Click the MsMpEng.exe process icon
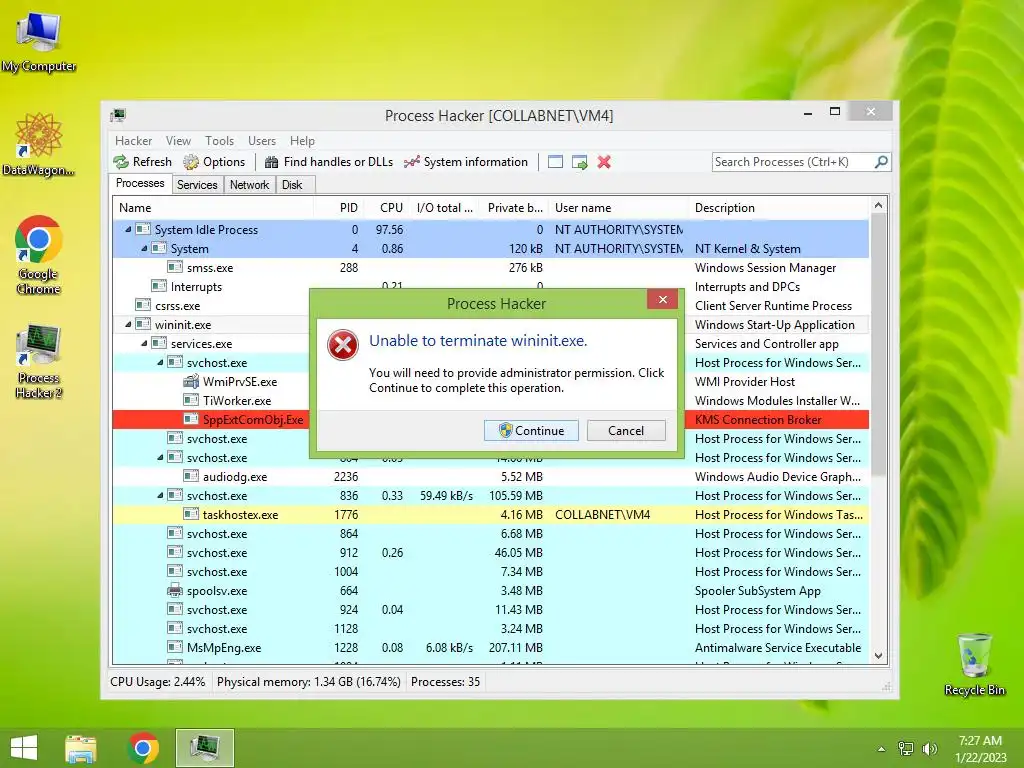Viewport: 1024px width, 768px height. click(x=174, y=647)
